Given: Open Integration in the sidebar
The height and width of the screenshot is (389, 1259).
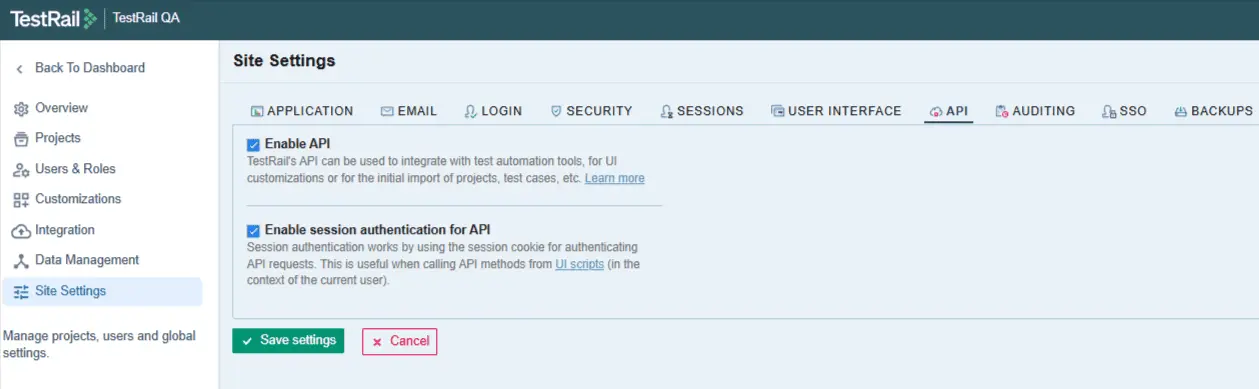Looking at the screenshot, I should [65, 230].
